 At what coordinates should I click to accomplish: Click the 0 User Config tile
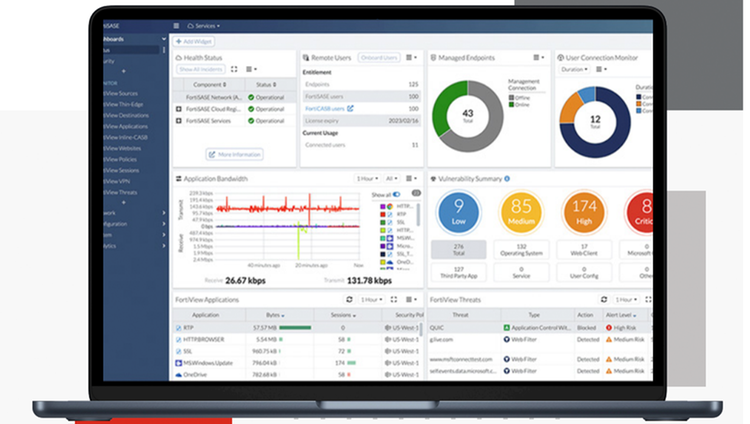[584, 272]
